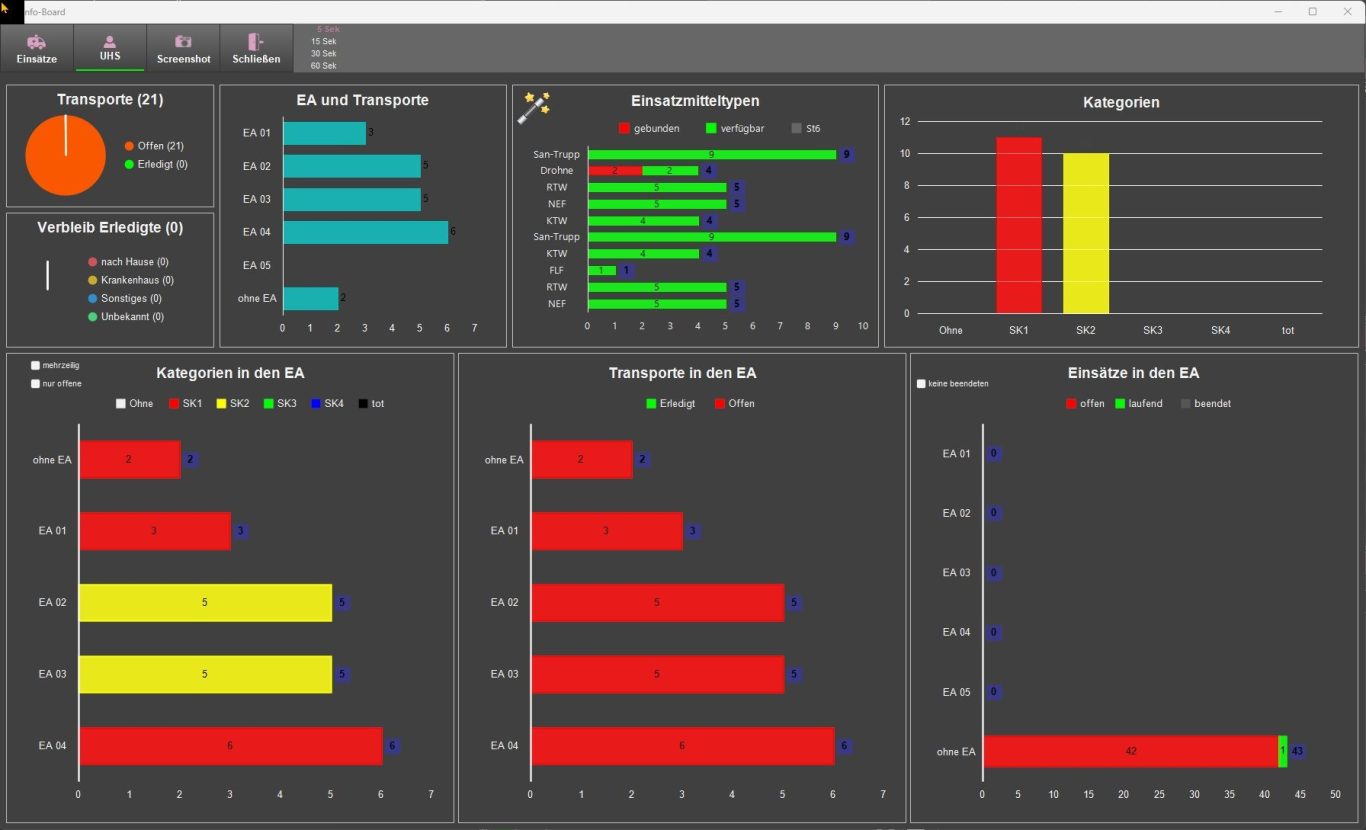Click the orange Transporte pie chart
The image size is (1366, 830).
pos(65,155)
